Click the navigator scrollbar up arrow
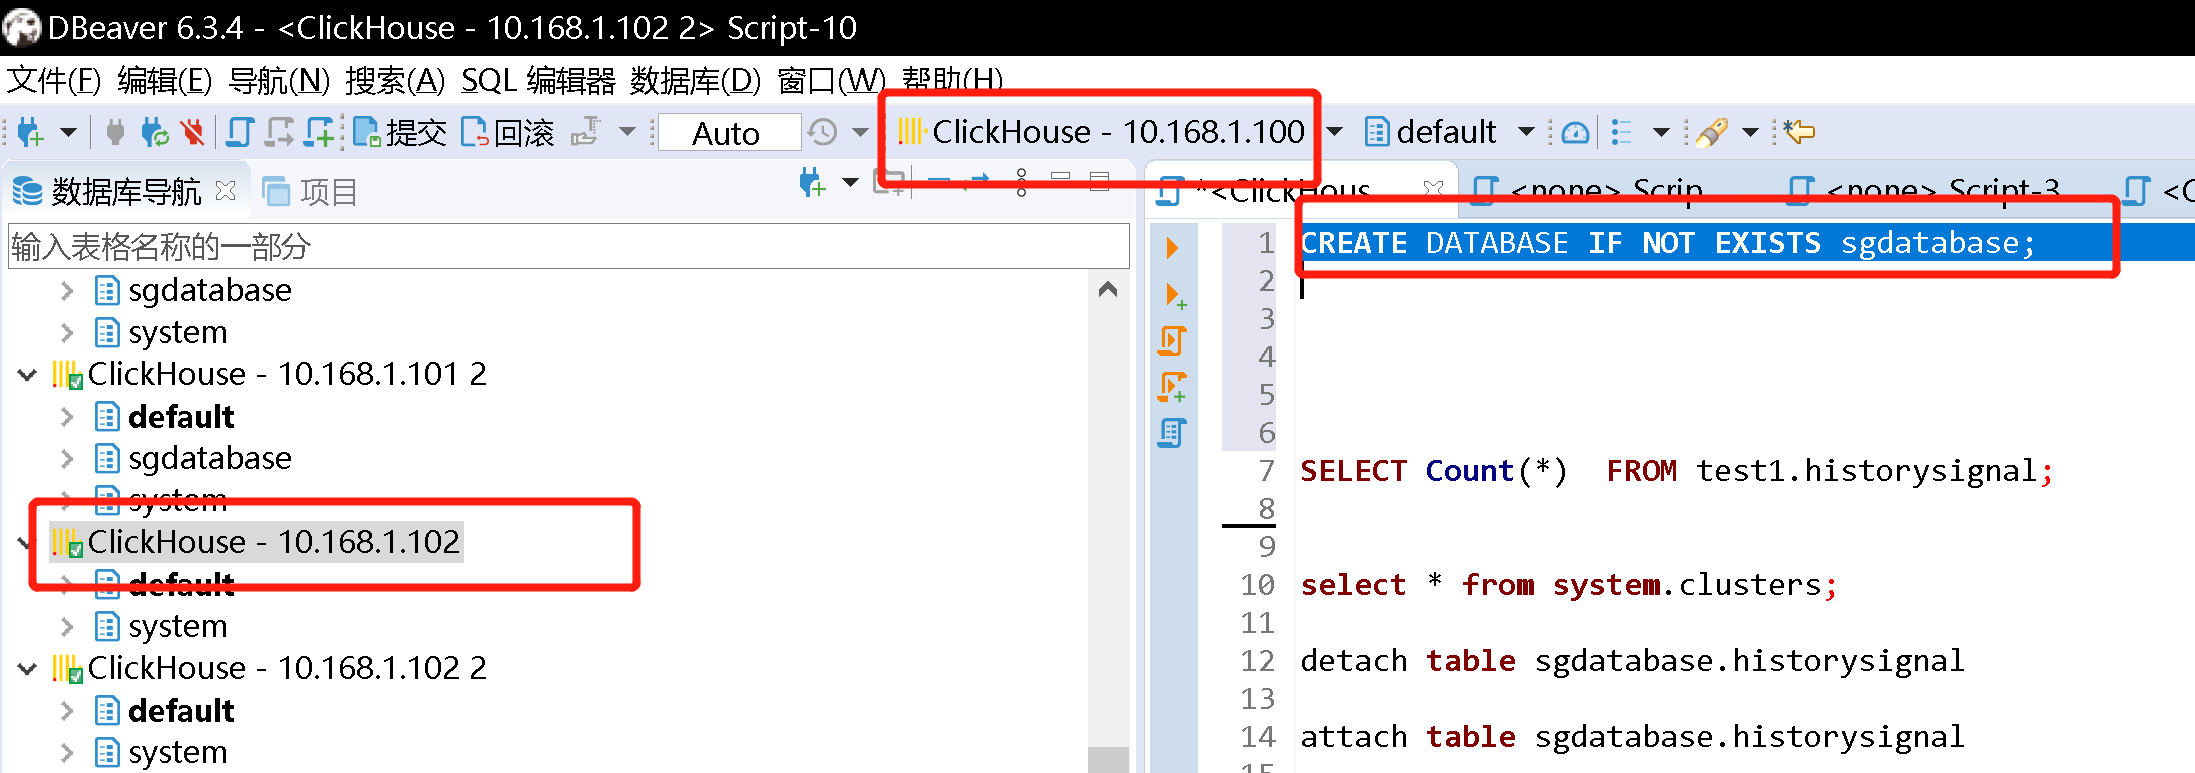This screenshot has width=2195, height=773. click(x=1108, y=289)
